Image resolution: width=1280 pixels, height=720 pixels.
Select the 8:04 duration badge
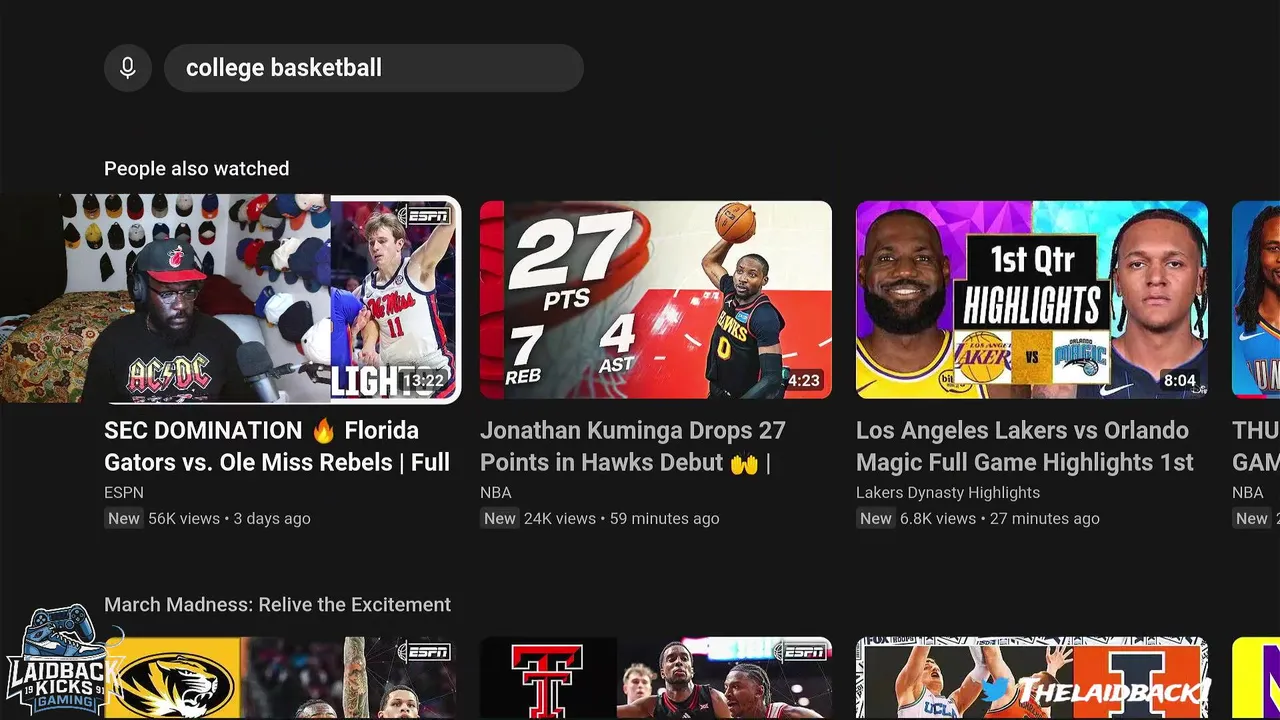coord(1180,381)
